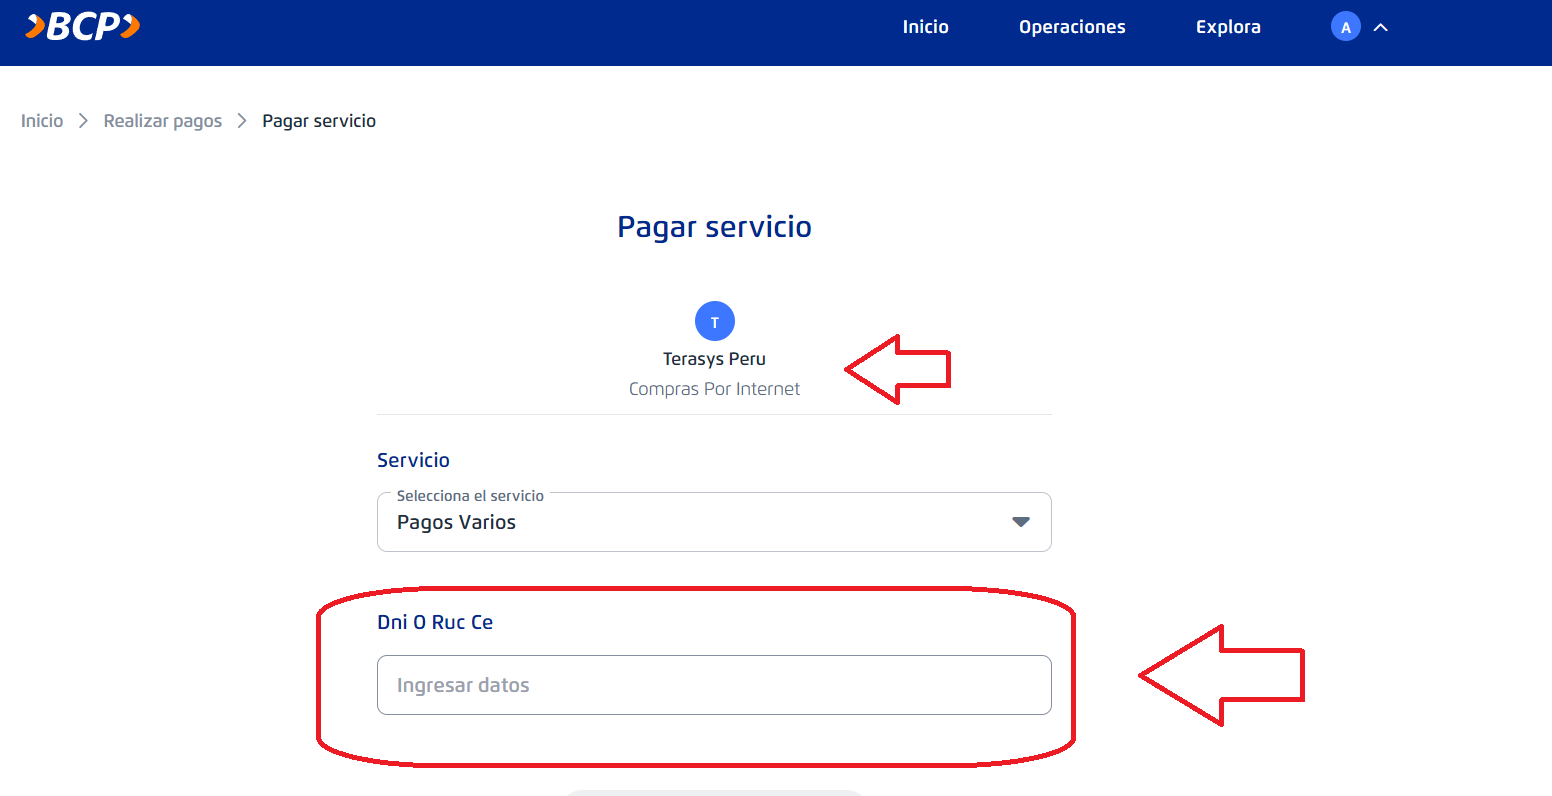Screen dimensions: 1552x796
Task: Go to Inicio in top navigation
Action: click(x=925, y=27)
